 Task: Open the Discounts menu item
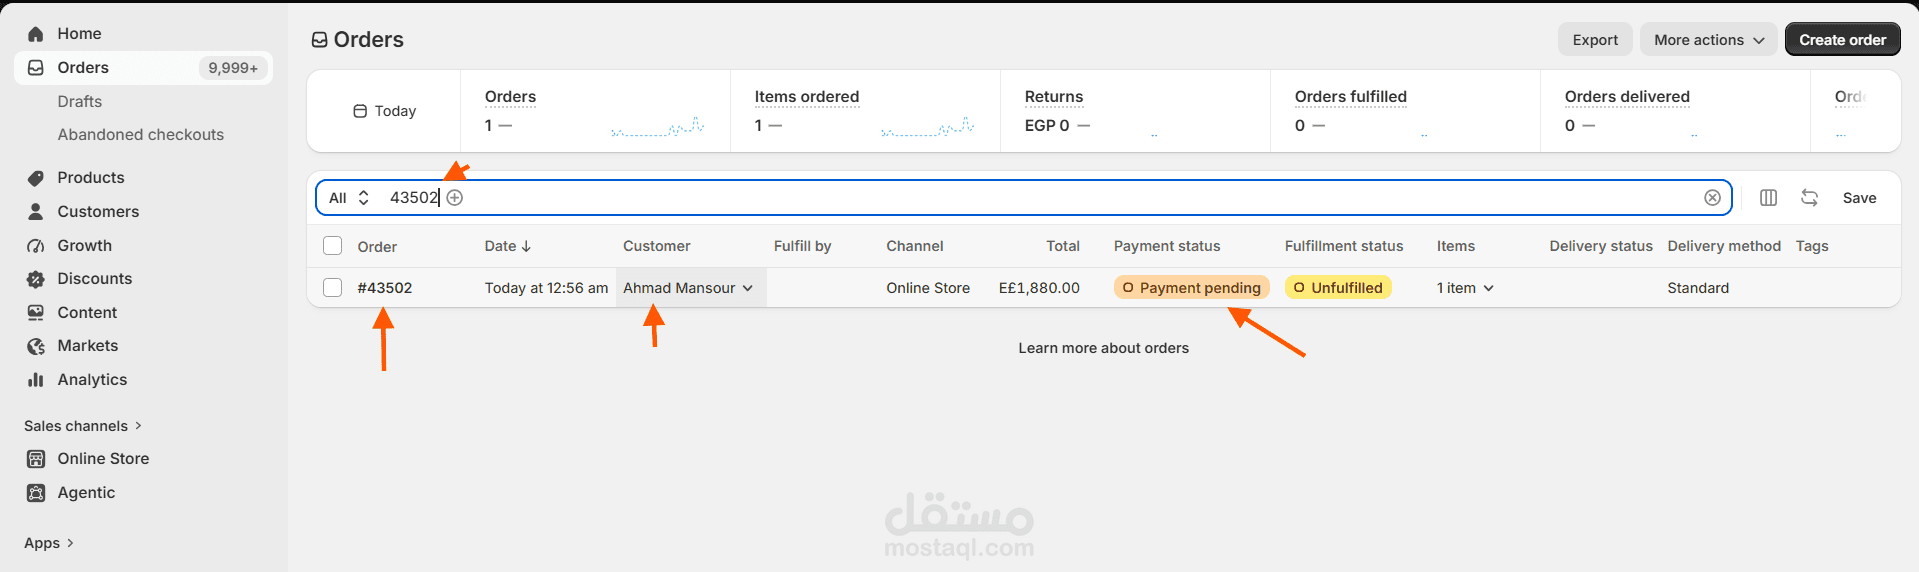click(143, 279)
